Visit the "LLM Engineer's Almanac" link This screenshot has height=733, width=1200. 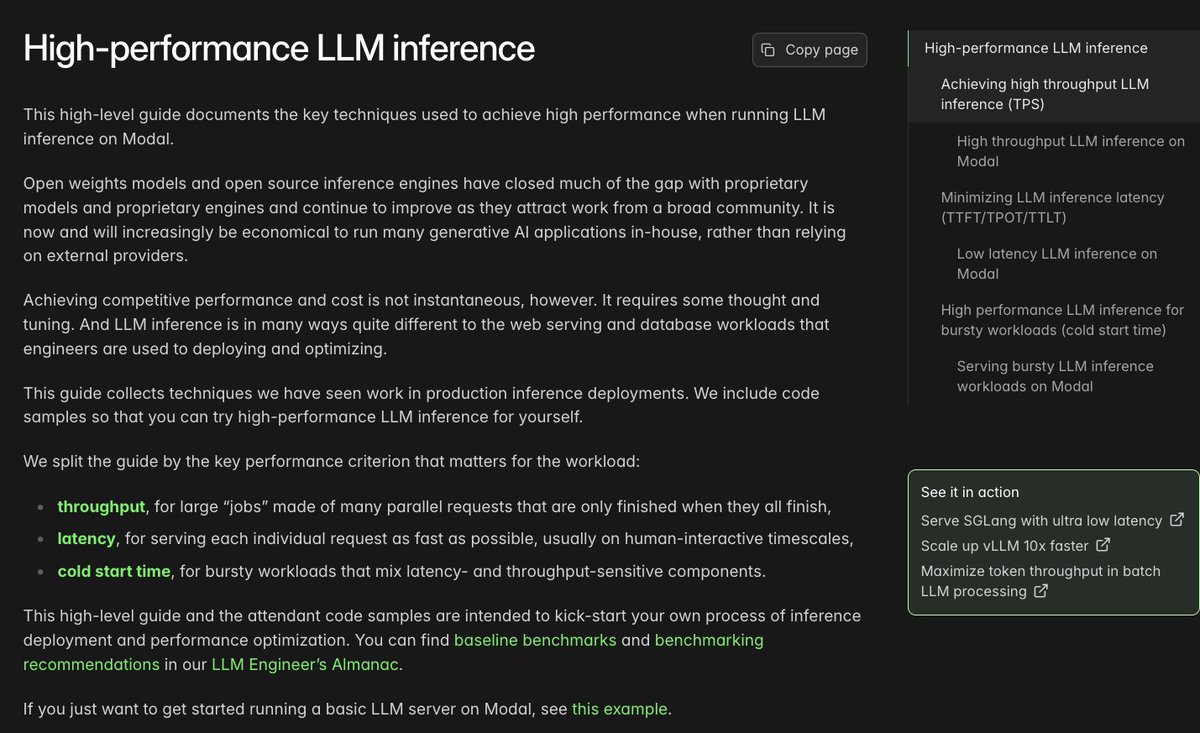point(304,664)
